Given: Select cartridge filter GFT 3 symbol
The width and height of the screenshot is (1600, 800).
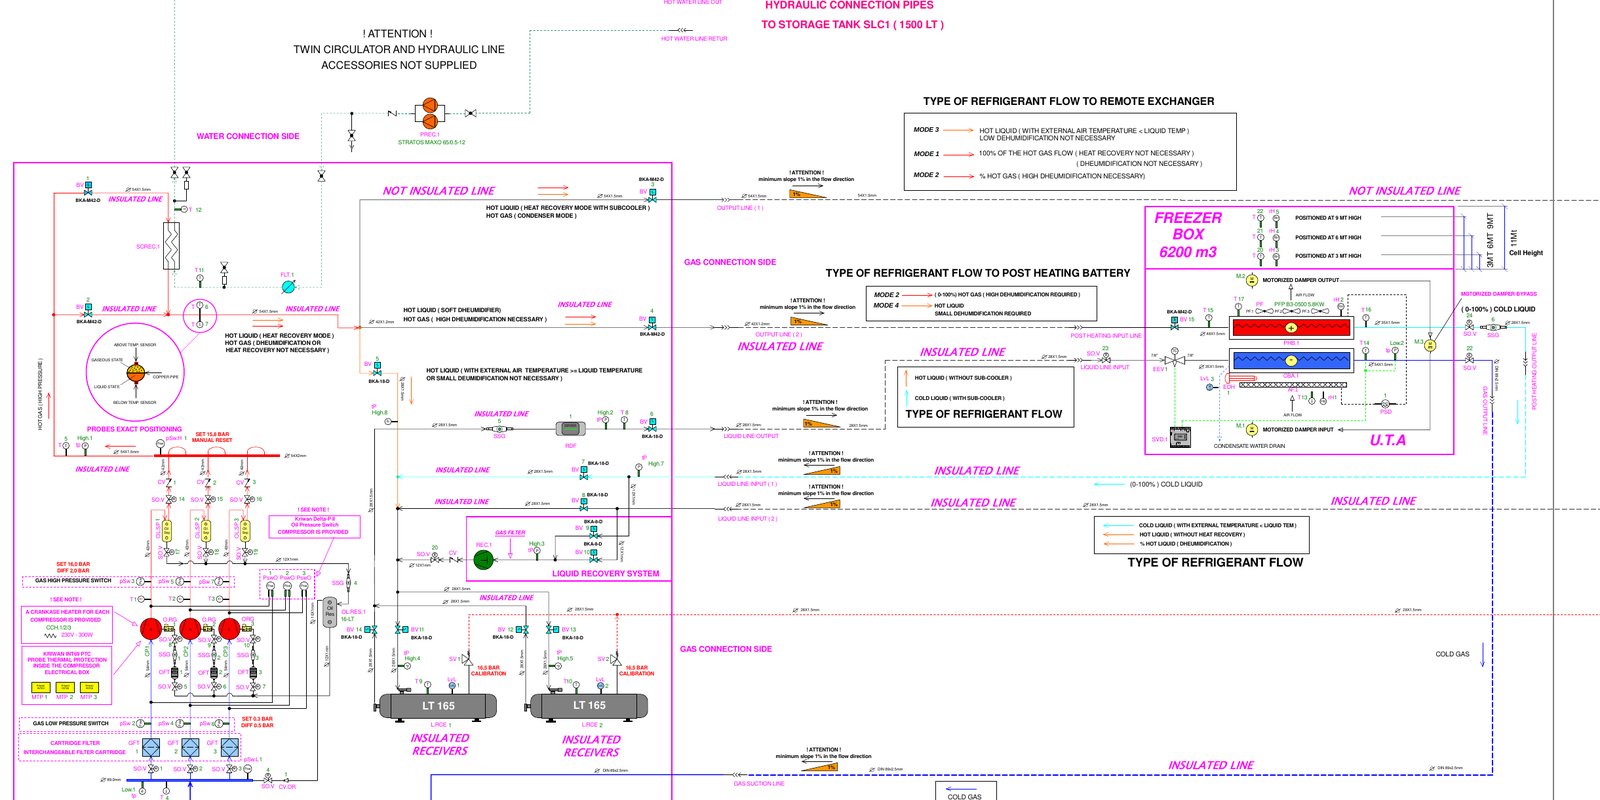Looking at the screenshot, I should (x=229, y=747).
